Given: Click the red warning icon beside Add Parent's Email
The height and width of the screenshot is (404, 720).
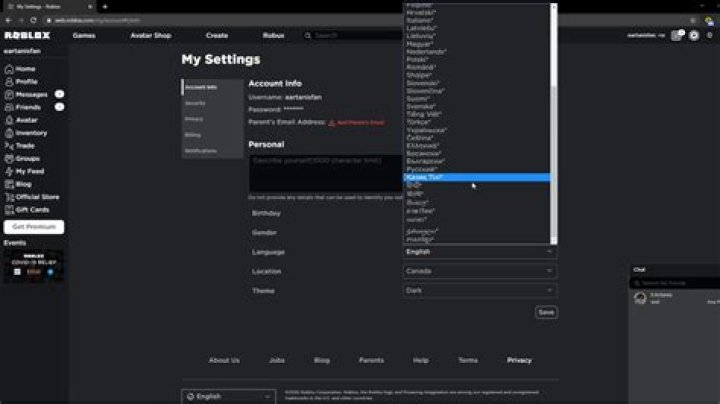Looking at the screenshot, I should 332,123.
